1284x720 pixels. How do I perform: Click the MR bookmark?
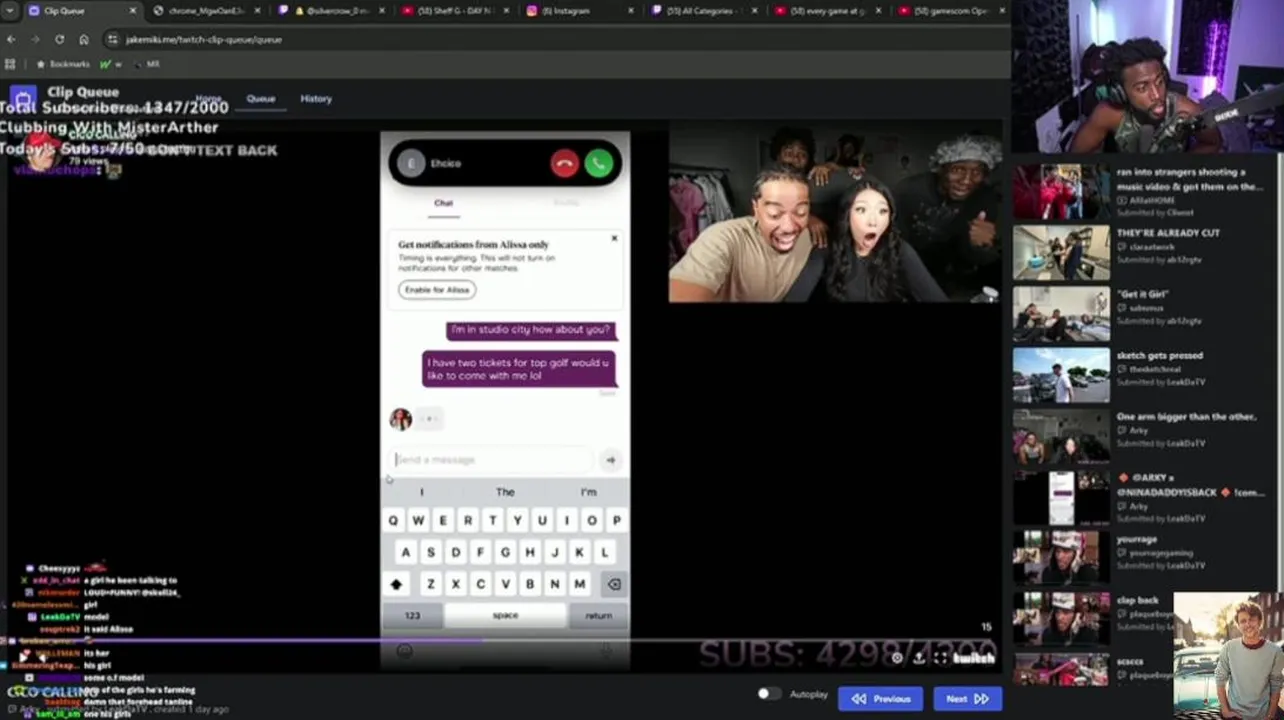pyautogui.click(x=146, y=64)
